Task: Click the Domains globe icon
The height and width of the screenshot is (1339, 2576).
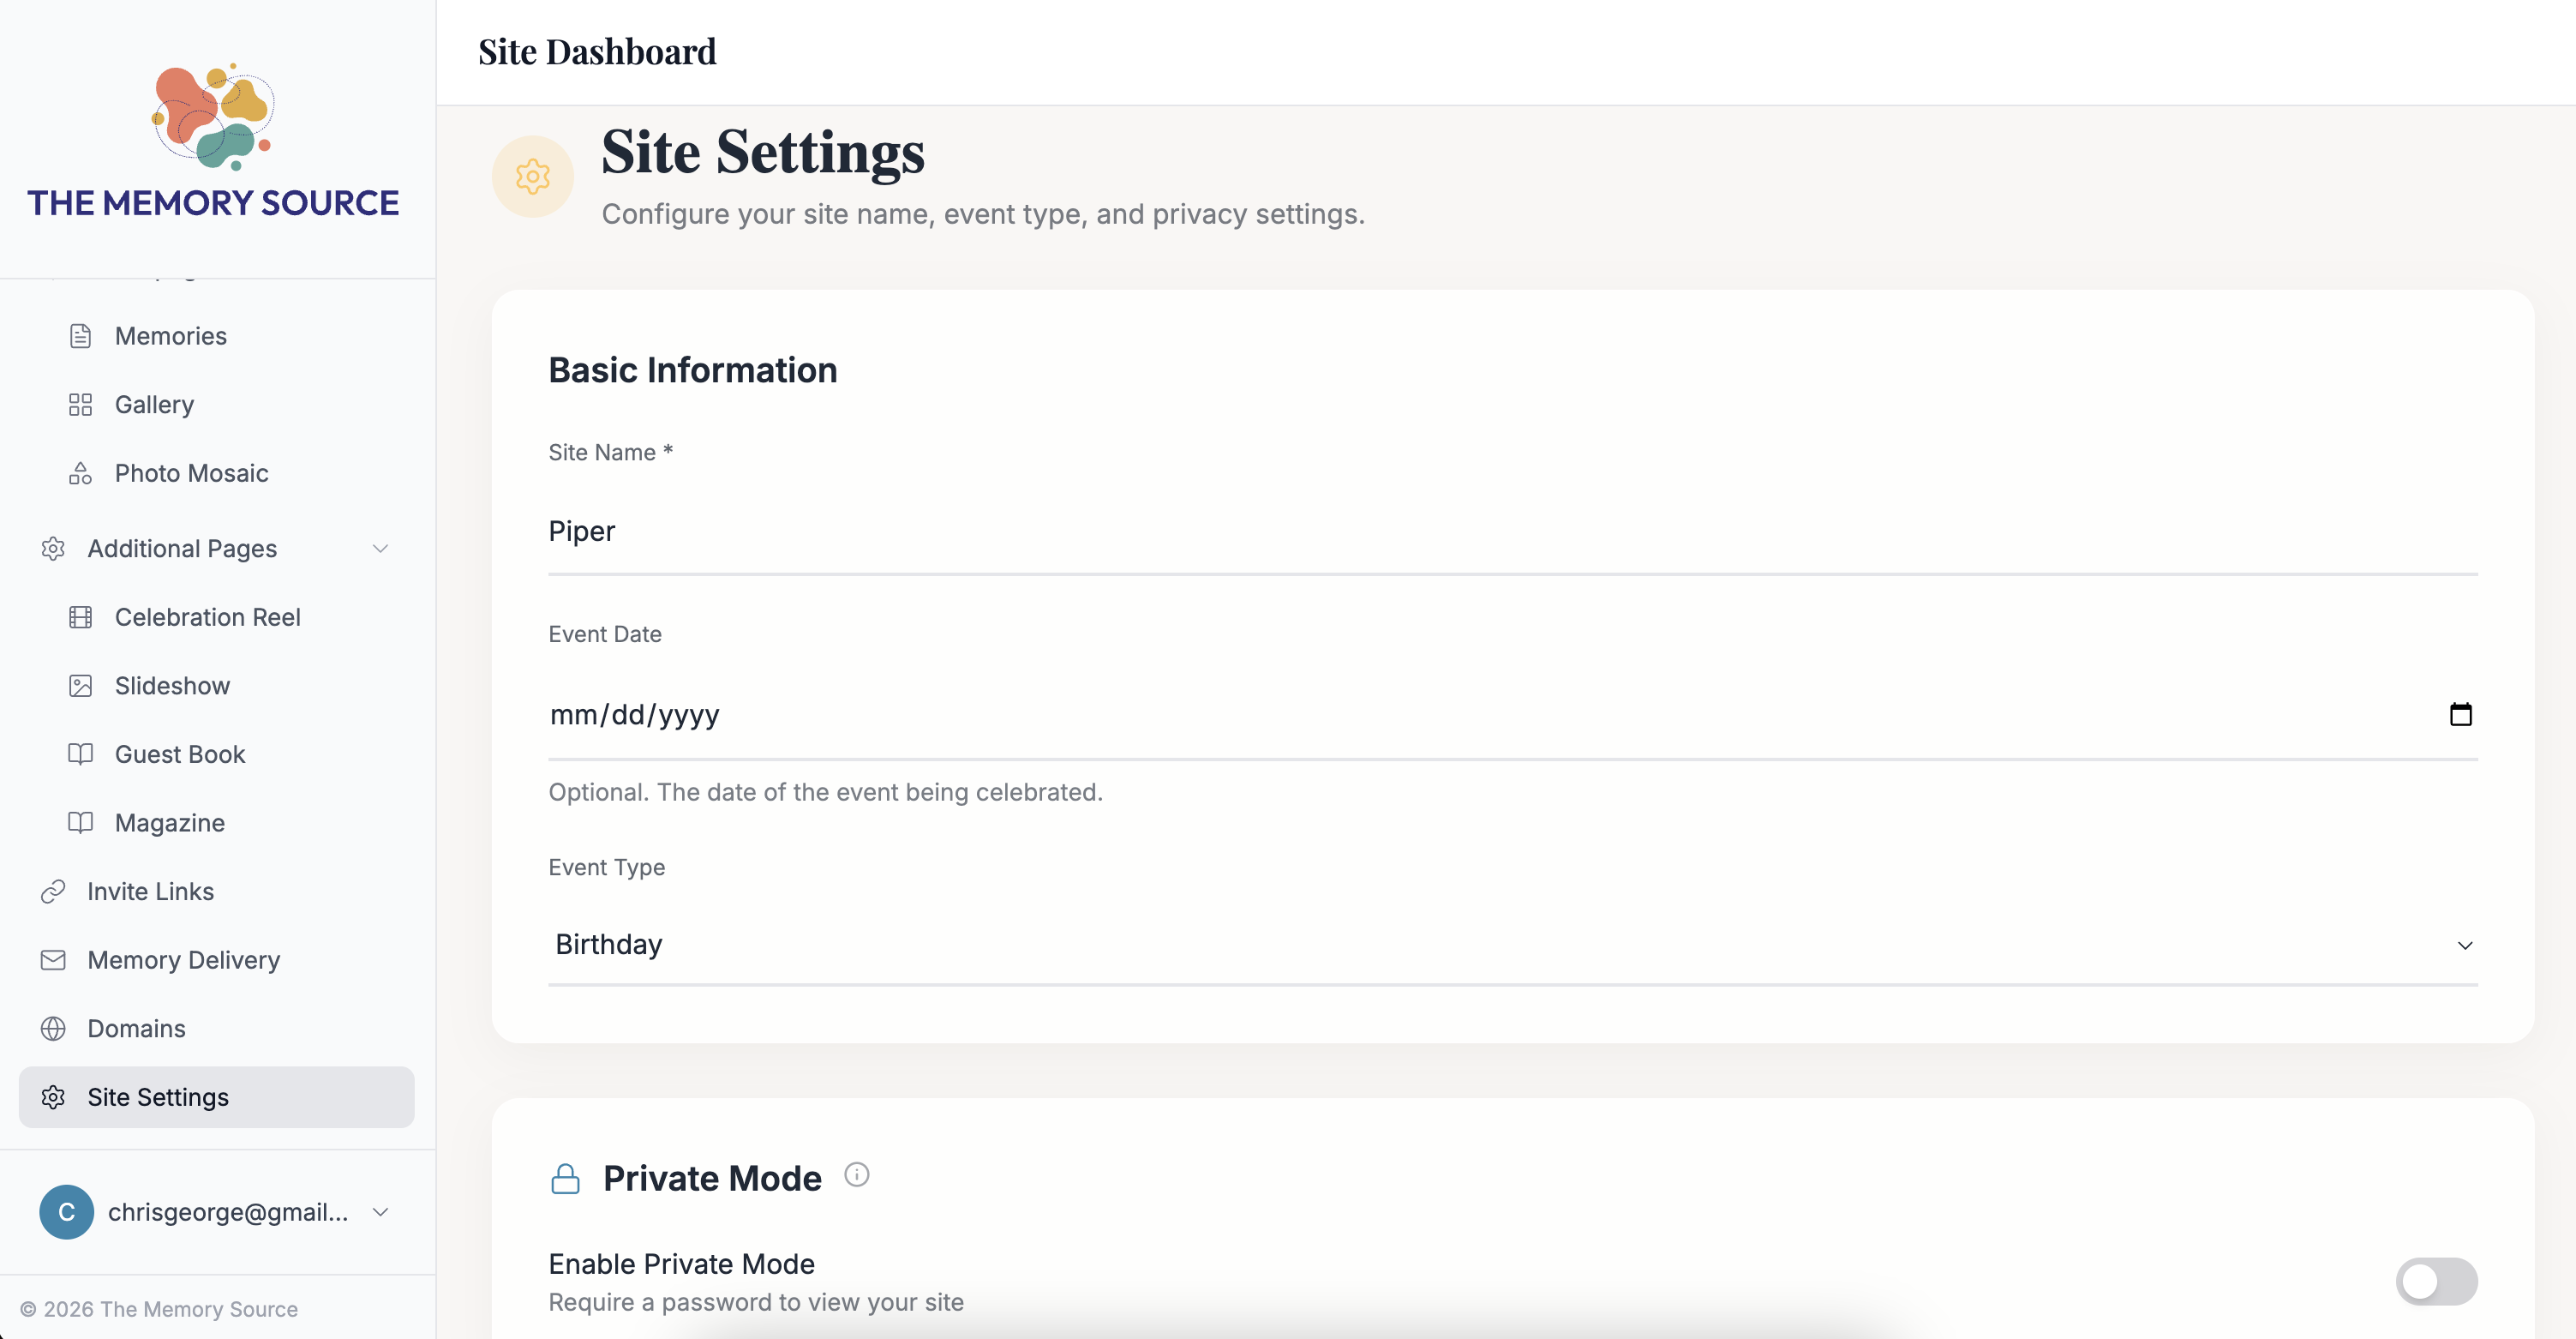Action: (x=53, y=1028)
